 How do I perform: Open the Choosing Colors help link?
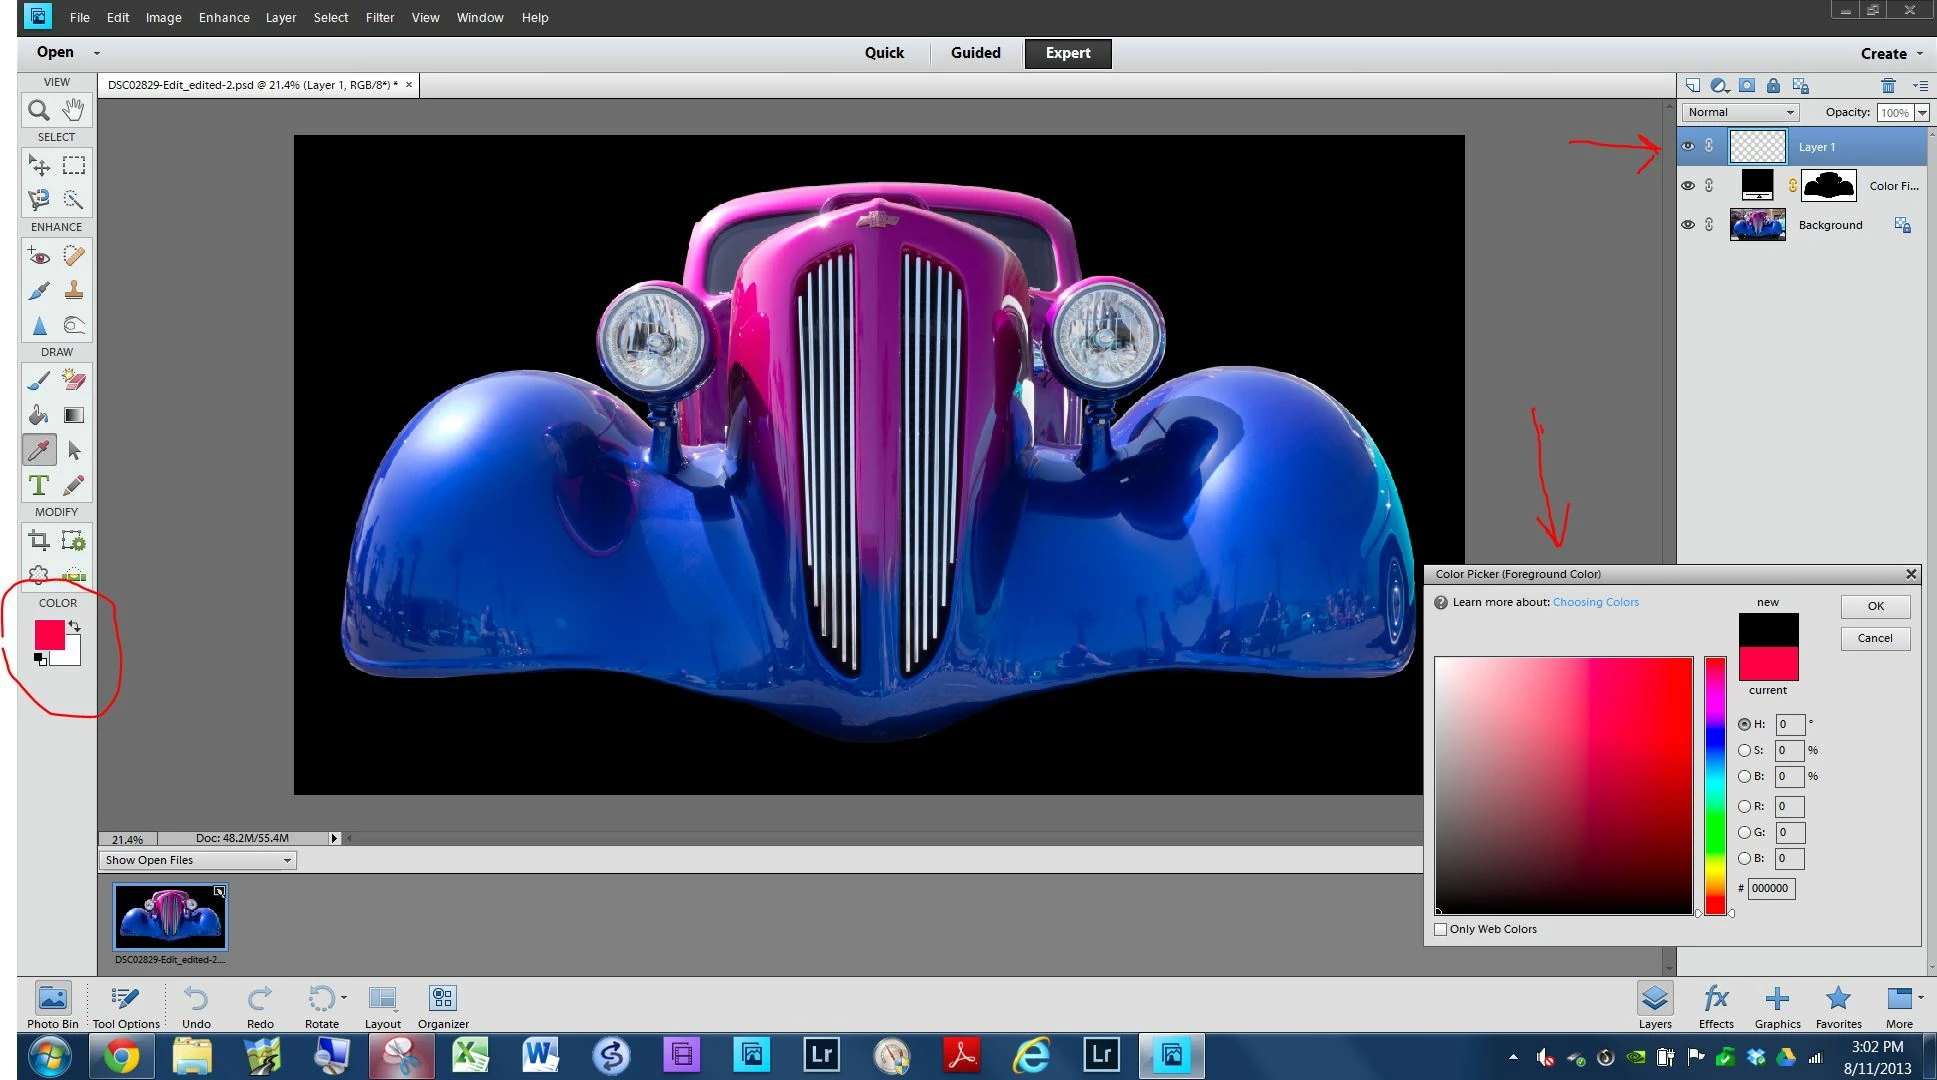(1595, 602)
